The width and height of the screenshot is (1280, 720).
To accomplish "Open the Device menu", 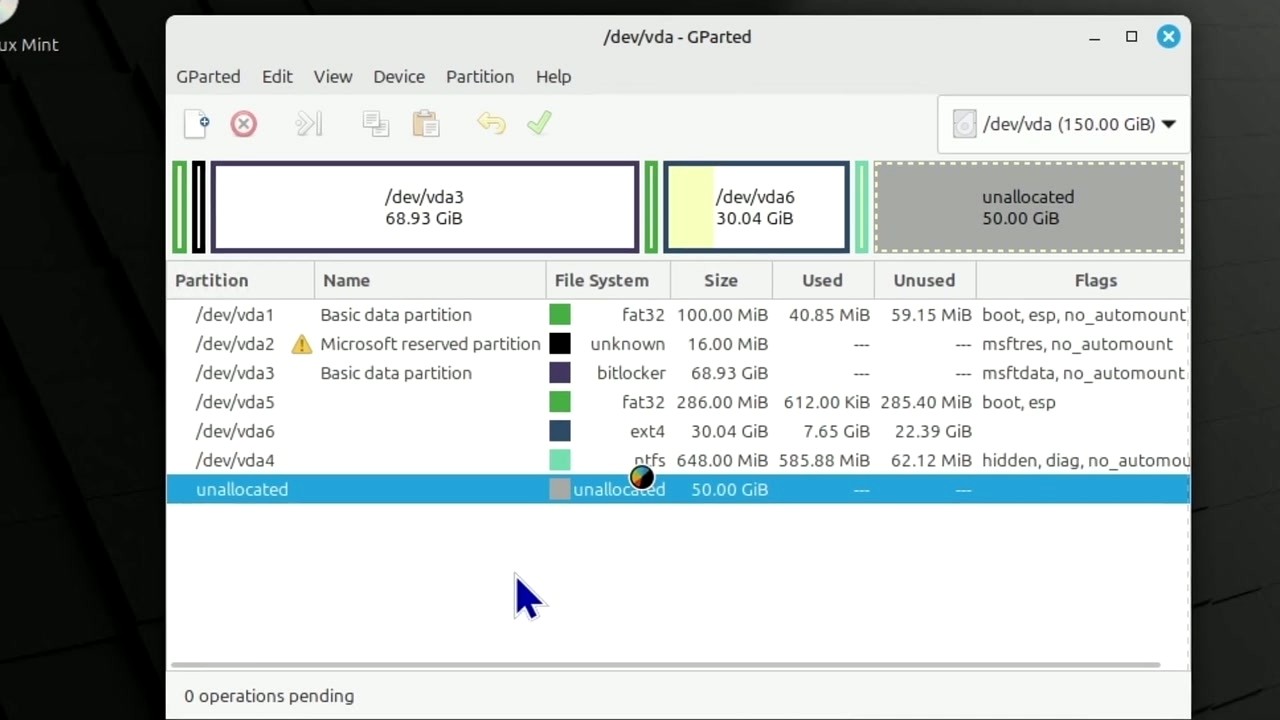I will click(x=399, y=77).
